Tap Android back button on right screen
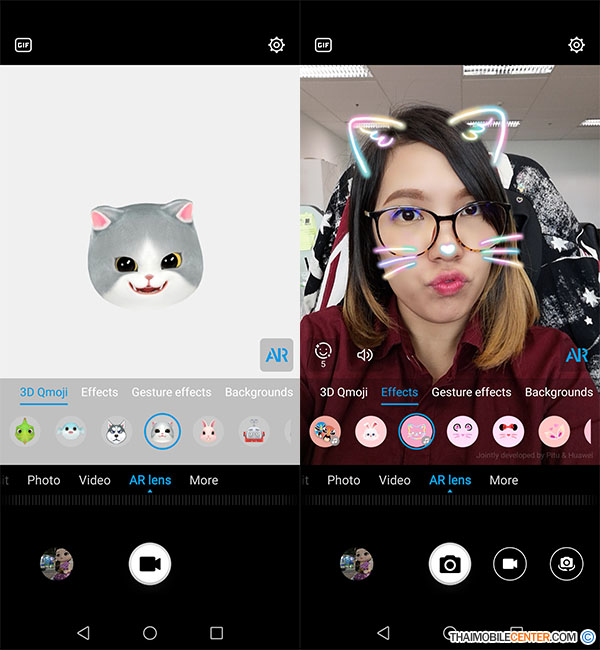The width and height of the screenshot is (600, 650). point(383,633)
